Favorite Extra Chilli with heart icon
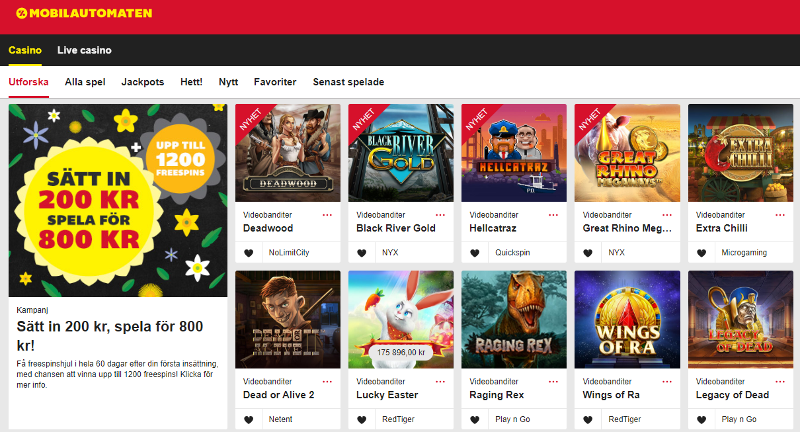Screen dimensions: 800x432 point(702,252)
